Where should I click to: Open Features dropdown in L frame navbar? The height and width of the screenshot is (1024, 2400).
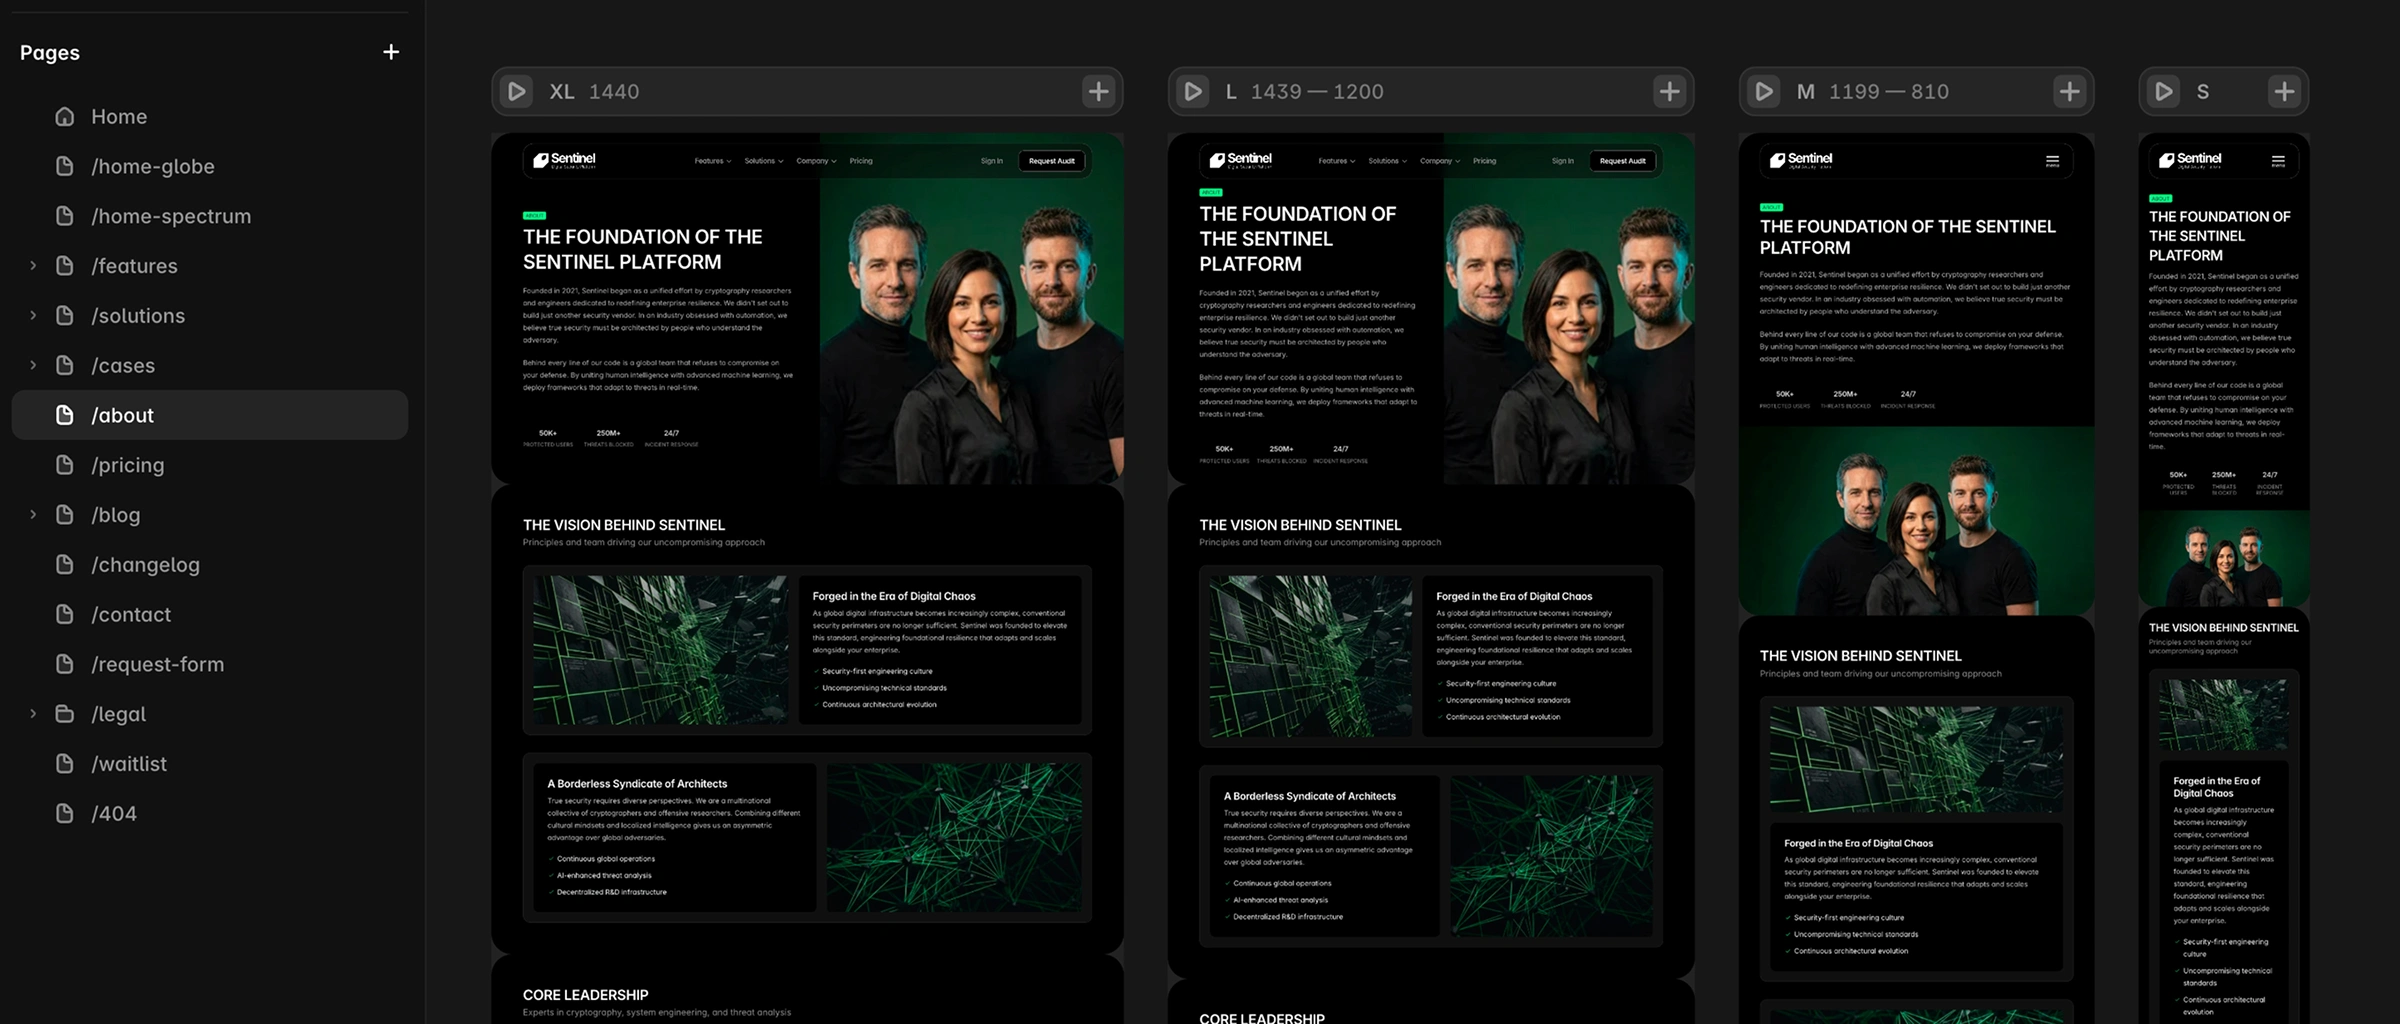(x=1337, y=161)
